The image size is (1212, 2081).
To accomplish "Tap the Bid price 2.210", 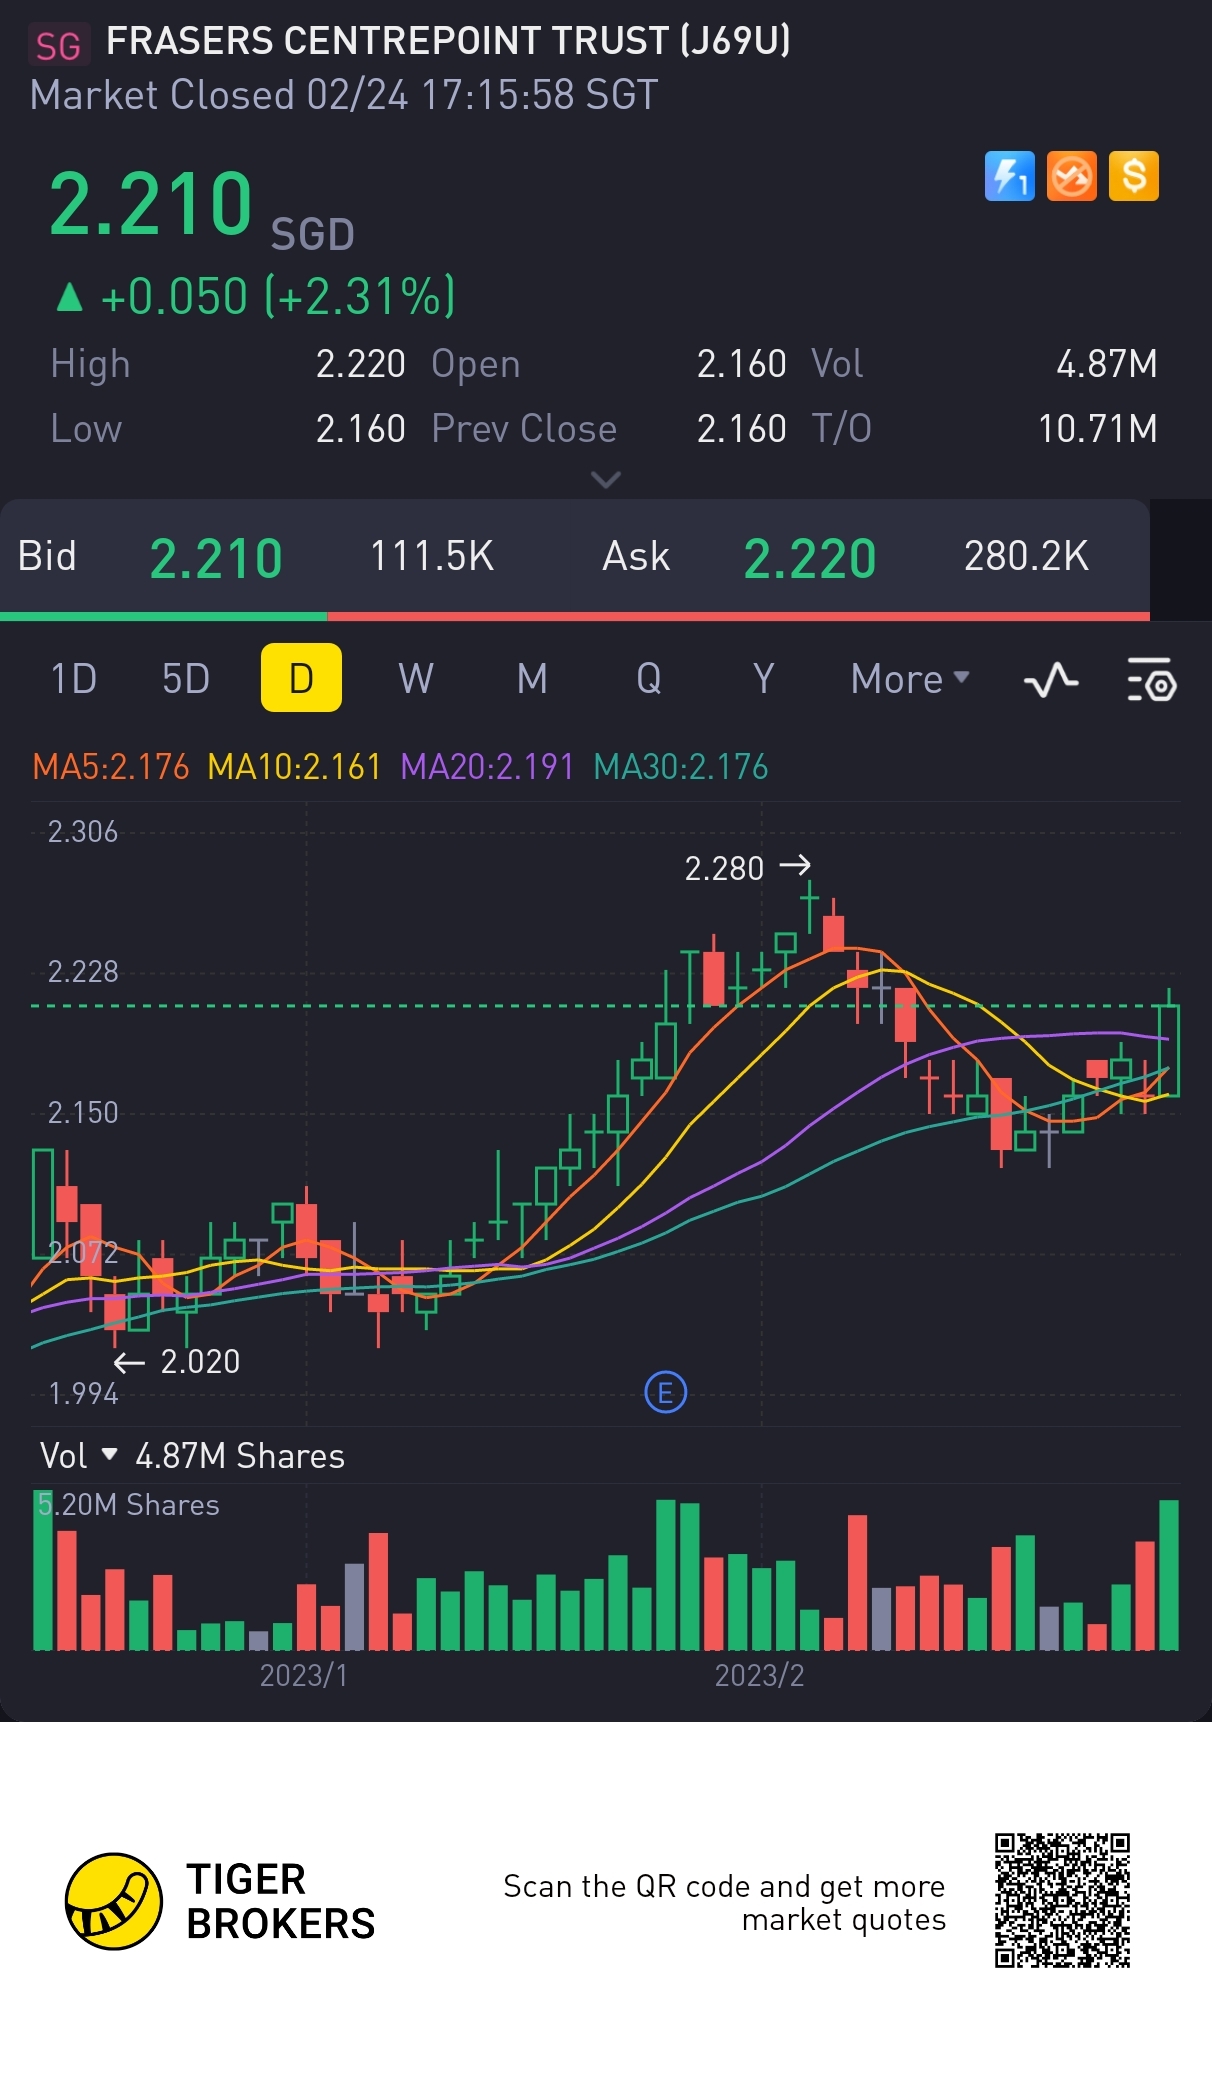I will coord(216,558).
